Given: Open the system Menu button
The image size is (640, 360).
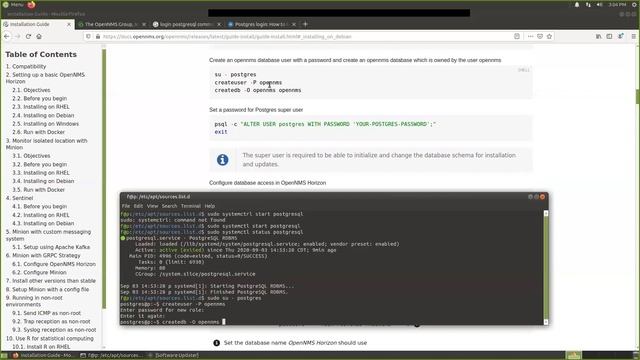Looking at the screenshot, I should click(x=13, y=4).
